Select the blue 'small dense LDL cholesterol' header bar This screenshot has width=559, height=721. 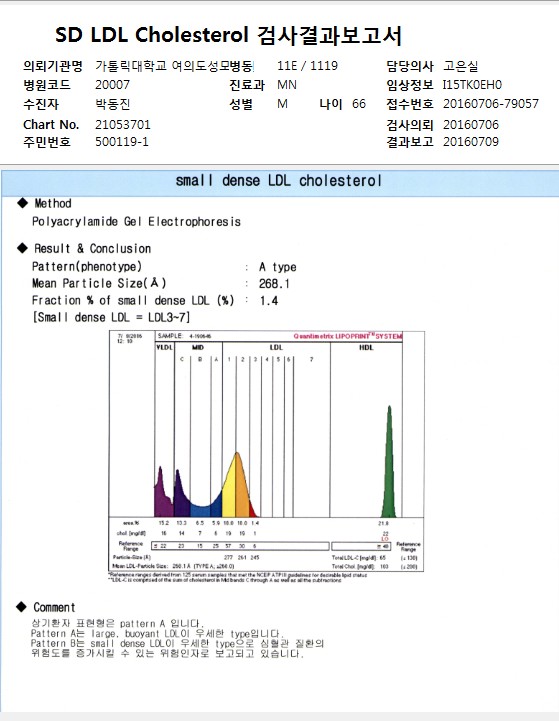pyautogui.click(x=280, y=183)
